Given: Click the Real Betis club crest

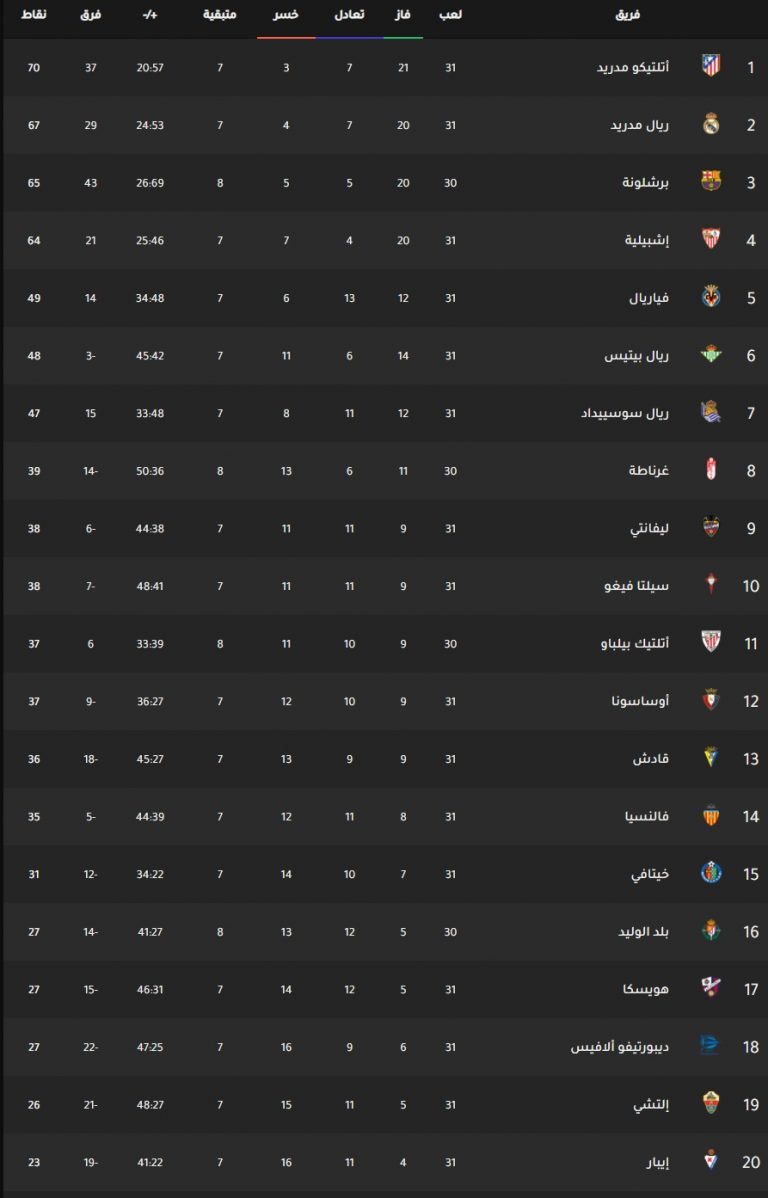Looking at the screenshot, I should pos(711,355).
